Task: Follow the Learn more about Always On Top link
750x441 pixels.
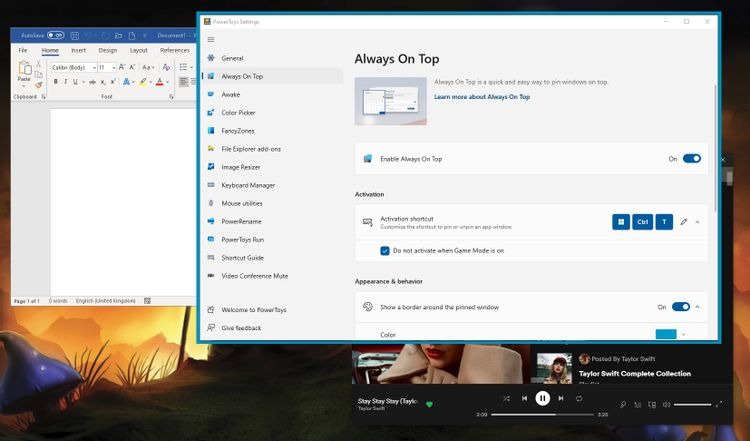Action: coord(482,97)
